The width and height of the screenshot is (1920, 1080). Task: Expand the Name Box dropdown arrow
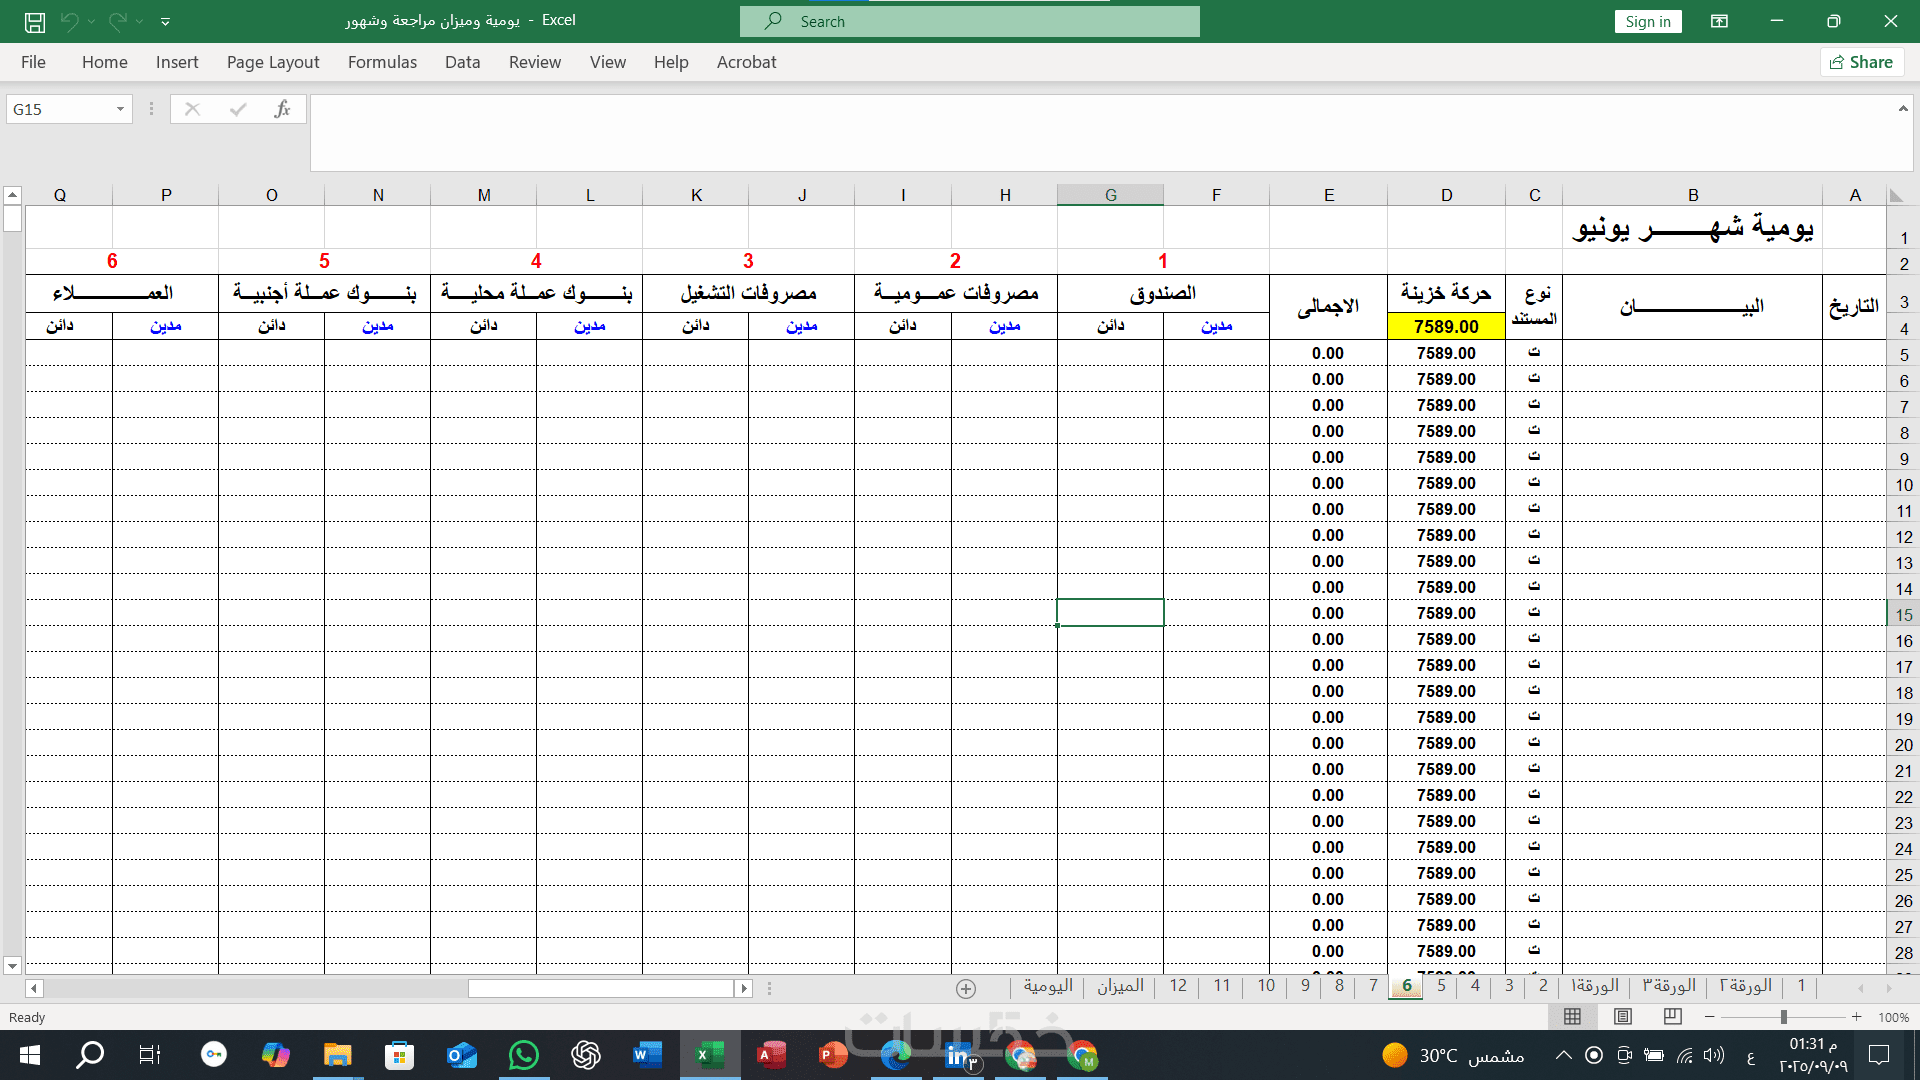coord(120,109)
